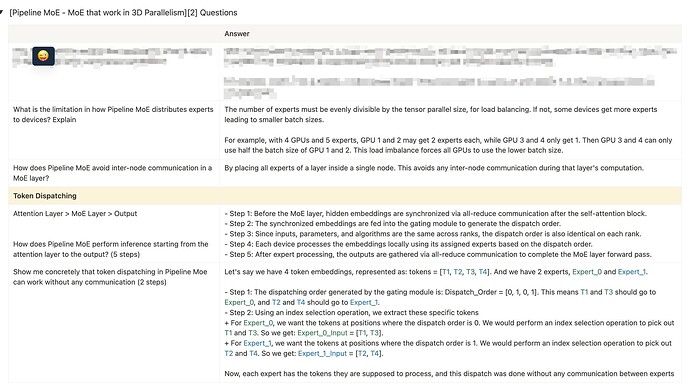The height and width of the screenshot is (391, 690).
Task: Click the Pipeline MoE 3D Parallelism Questions heading
Action: coord(123,13)
